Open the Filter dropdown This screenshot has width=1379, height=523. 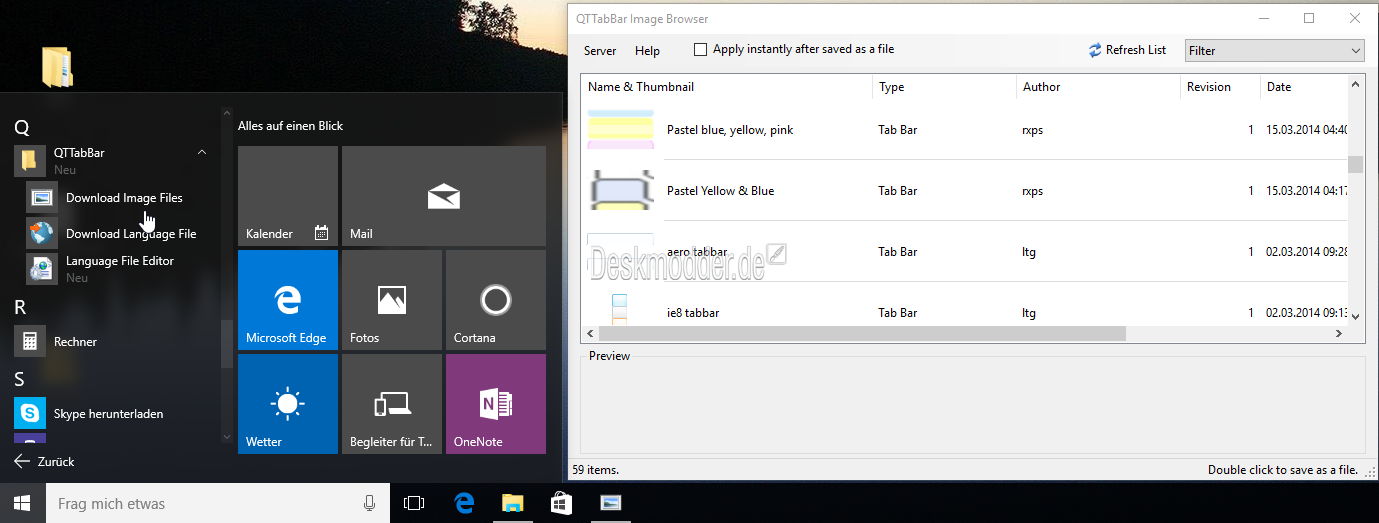coord(1275,50)
